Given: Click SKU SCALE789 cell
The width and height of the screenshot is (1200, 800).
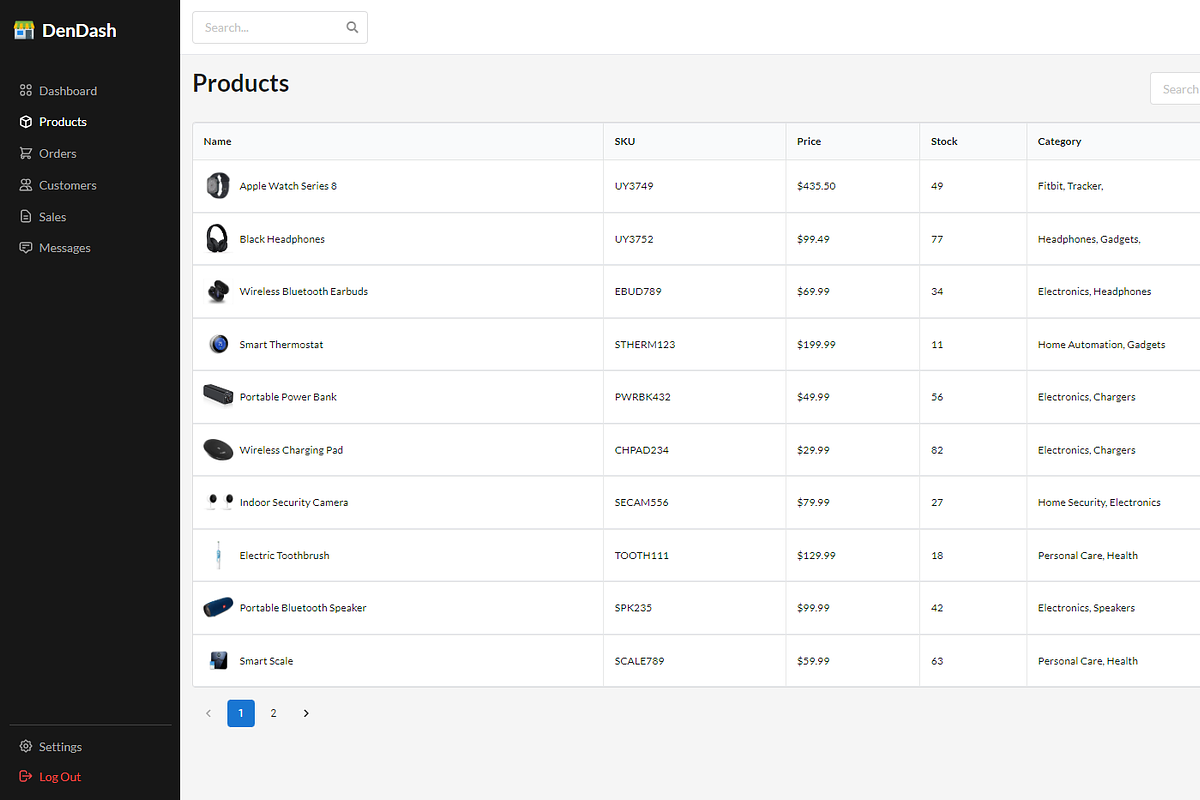Looking at the screenshot, I should click(x=639, y=661).
